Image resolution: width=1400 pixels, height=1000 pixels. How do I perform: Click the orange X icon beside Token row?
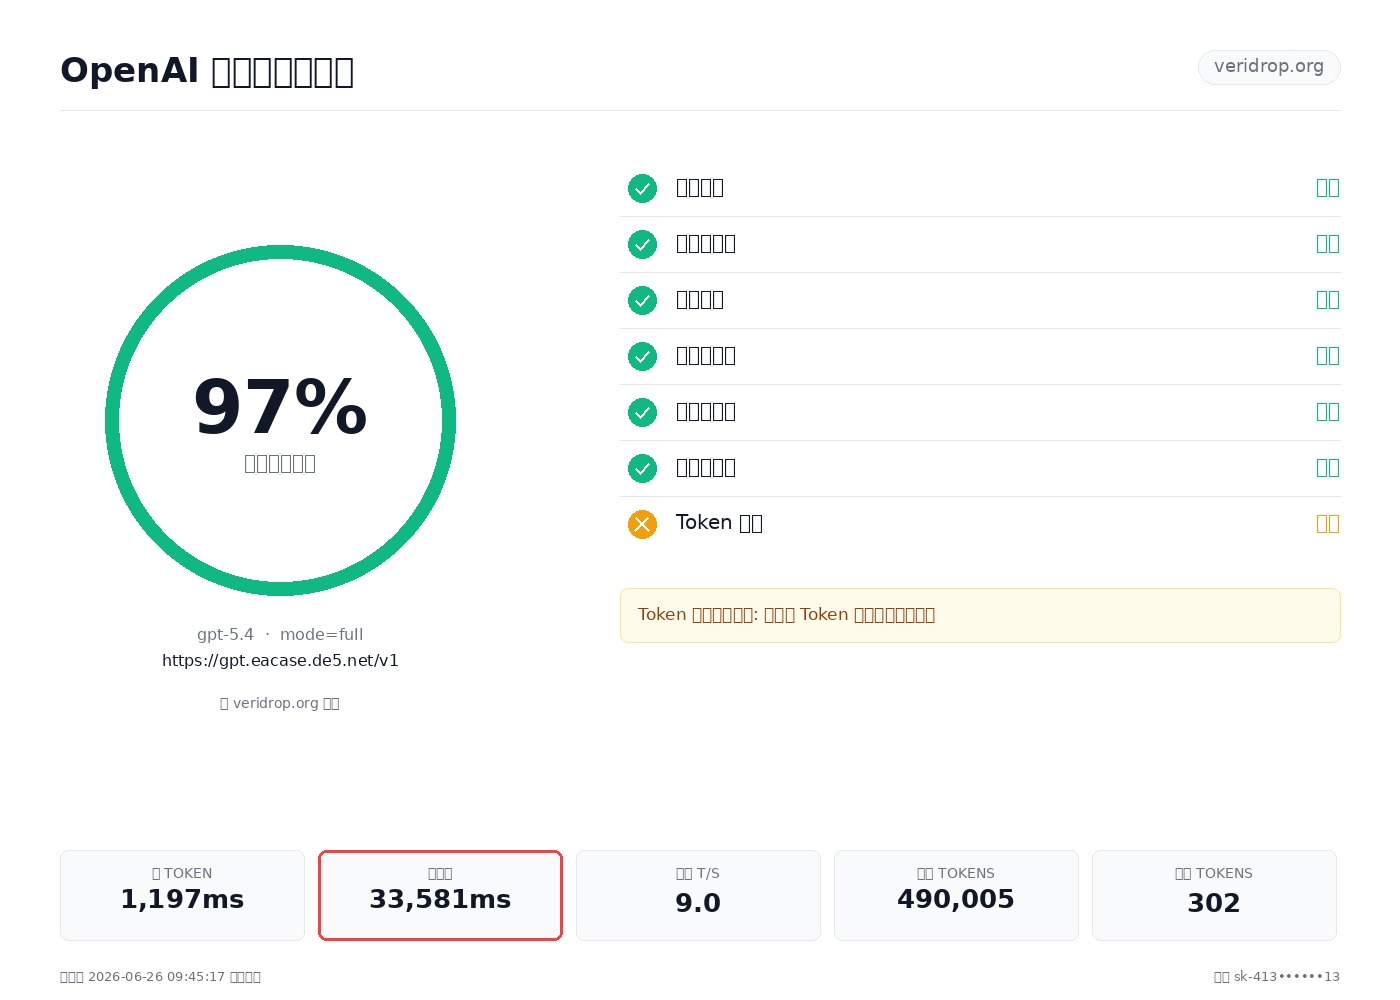pos(642,524)
